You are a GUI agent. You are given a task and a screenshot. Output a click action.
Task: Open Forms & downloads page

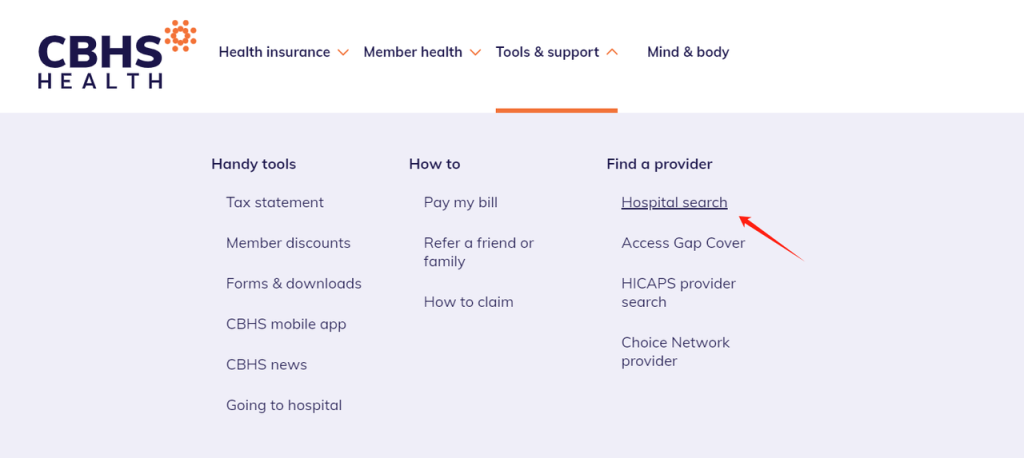(294, 284)
